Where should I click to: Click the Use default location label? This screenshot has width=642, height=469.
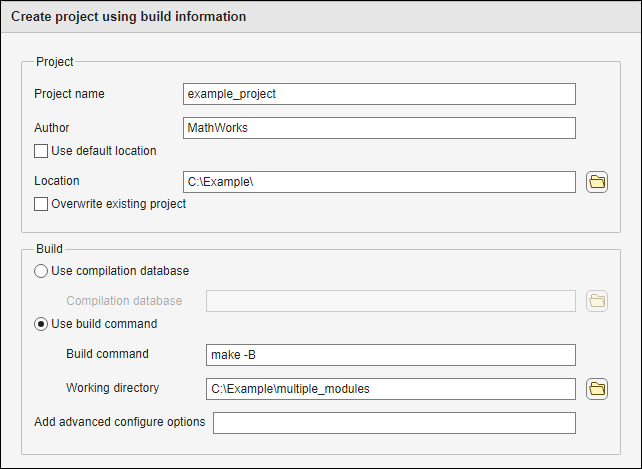tap(103, 151)
